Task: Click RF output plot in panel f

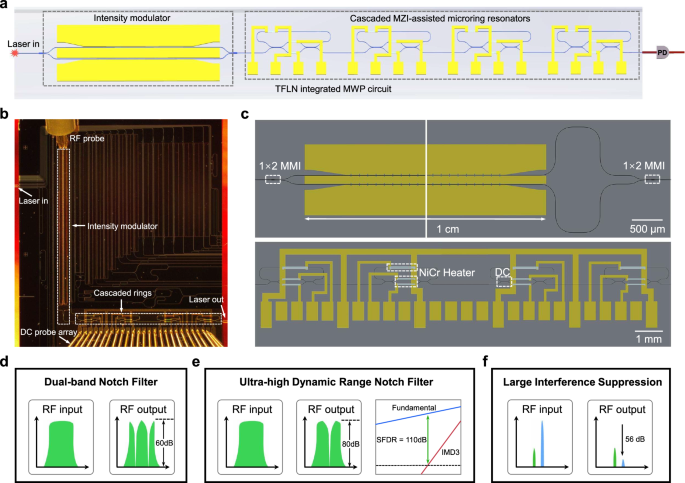Action: [x=620, y=437]
